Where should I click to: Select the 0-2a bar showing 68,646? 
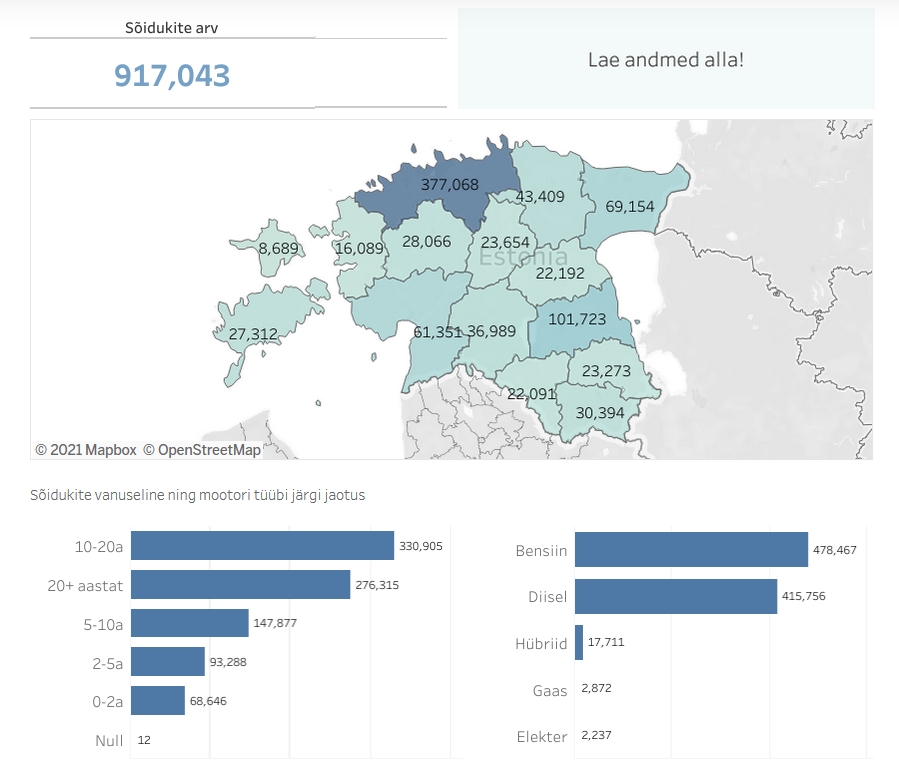pyautogui.click(x=156, y=701)
